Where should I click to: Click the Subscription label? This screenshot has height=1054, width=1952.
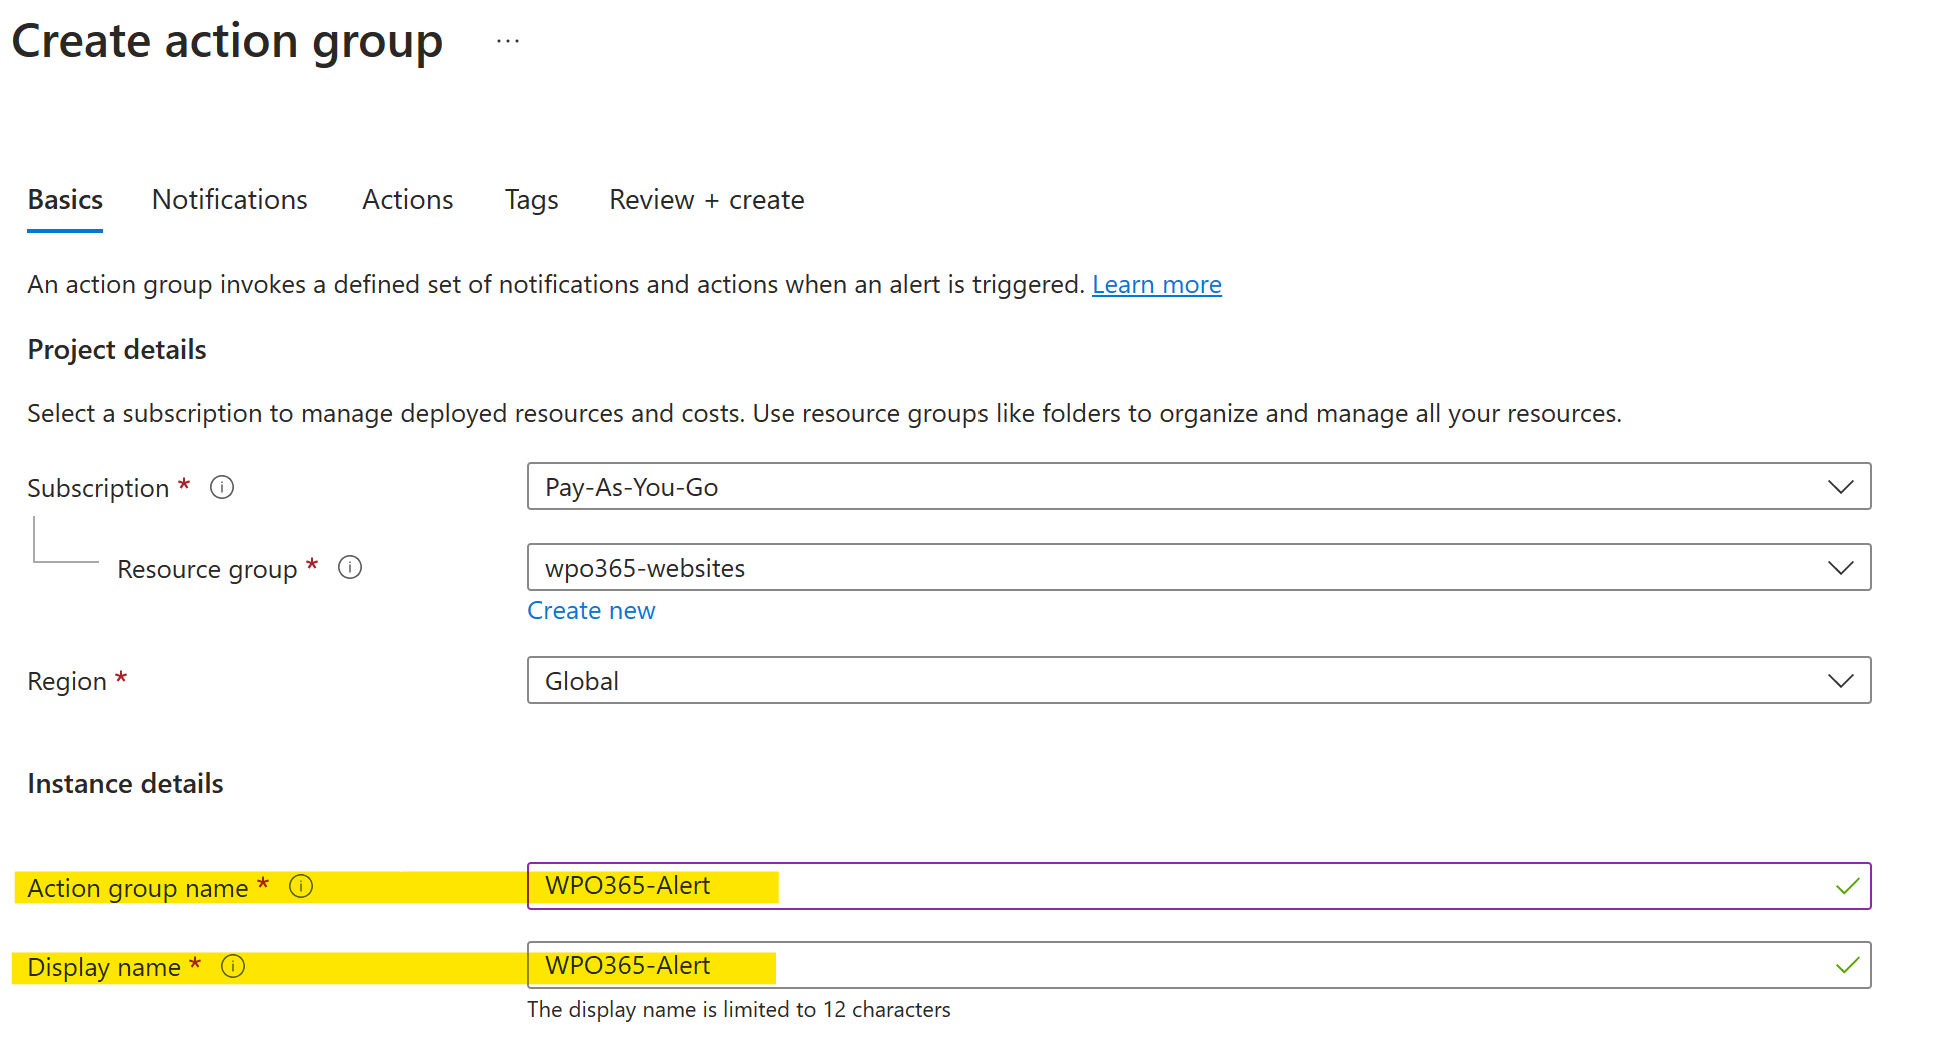click(98, 488)
